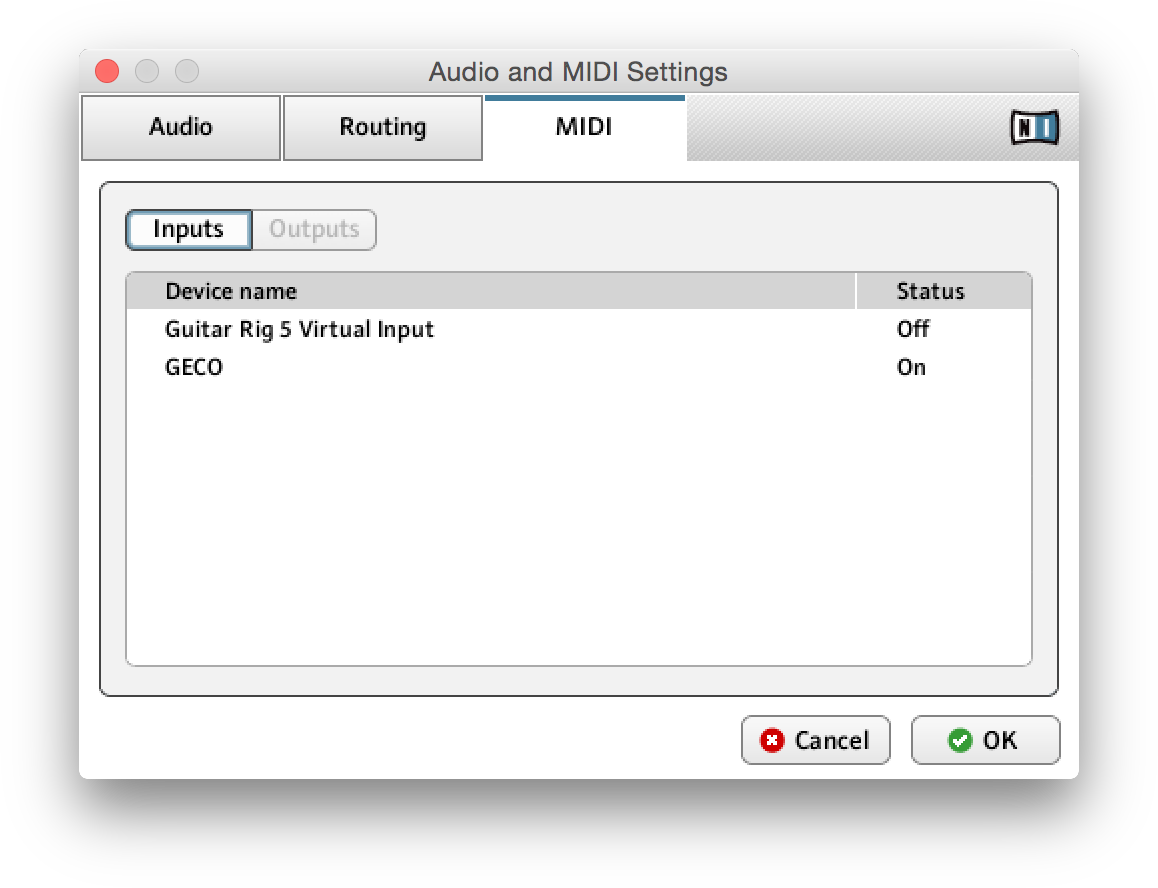Click the red X icon on Cancel
1158x888 pixels.
pos(772,740)
